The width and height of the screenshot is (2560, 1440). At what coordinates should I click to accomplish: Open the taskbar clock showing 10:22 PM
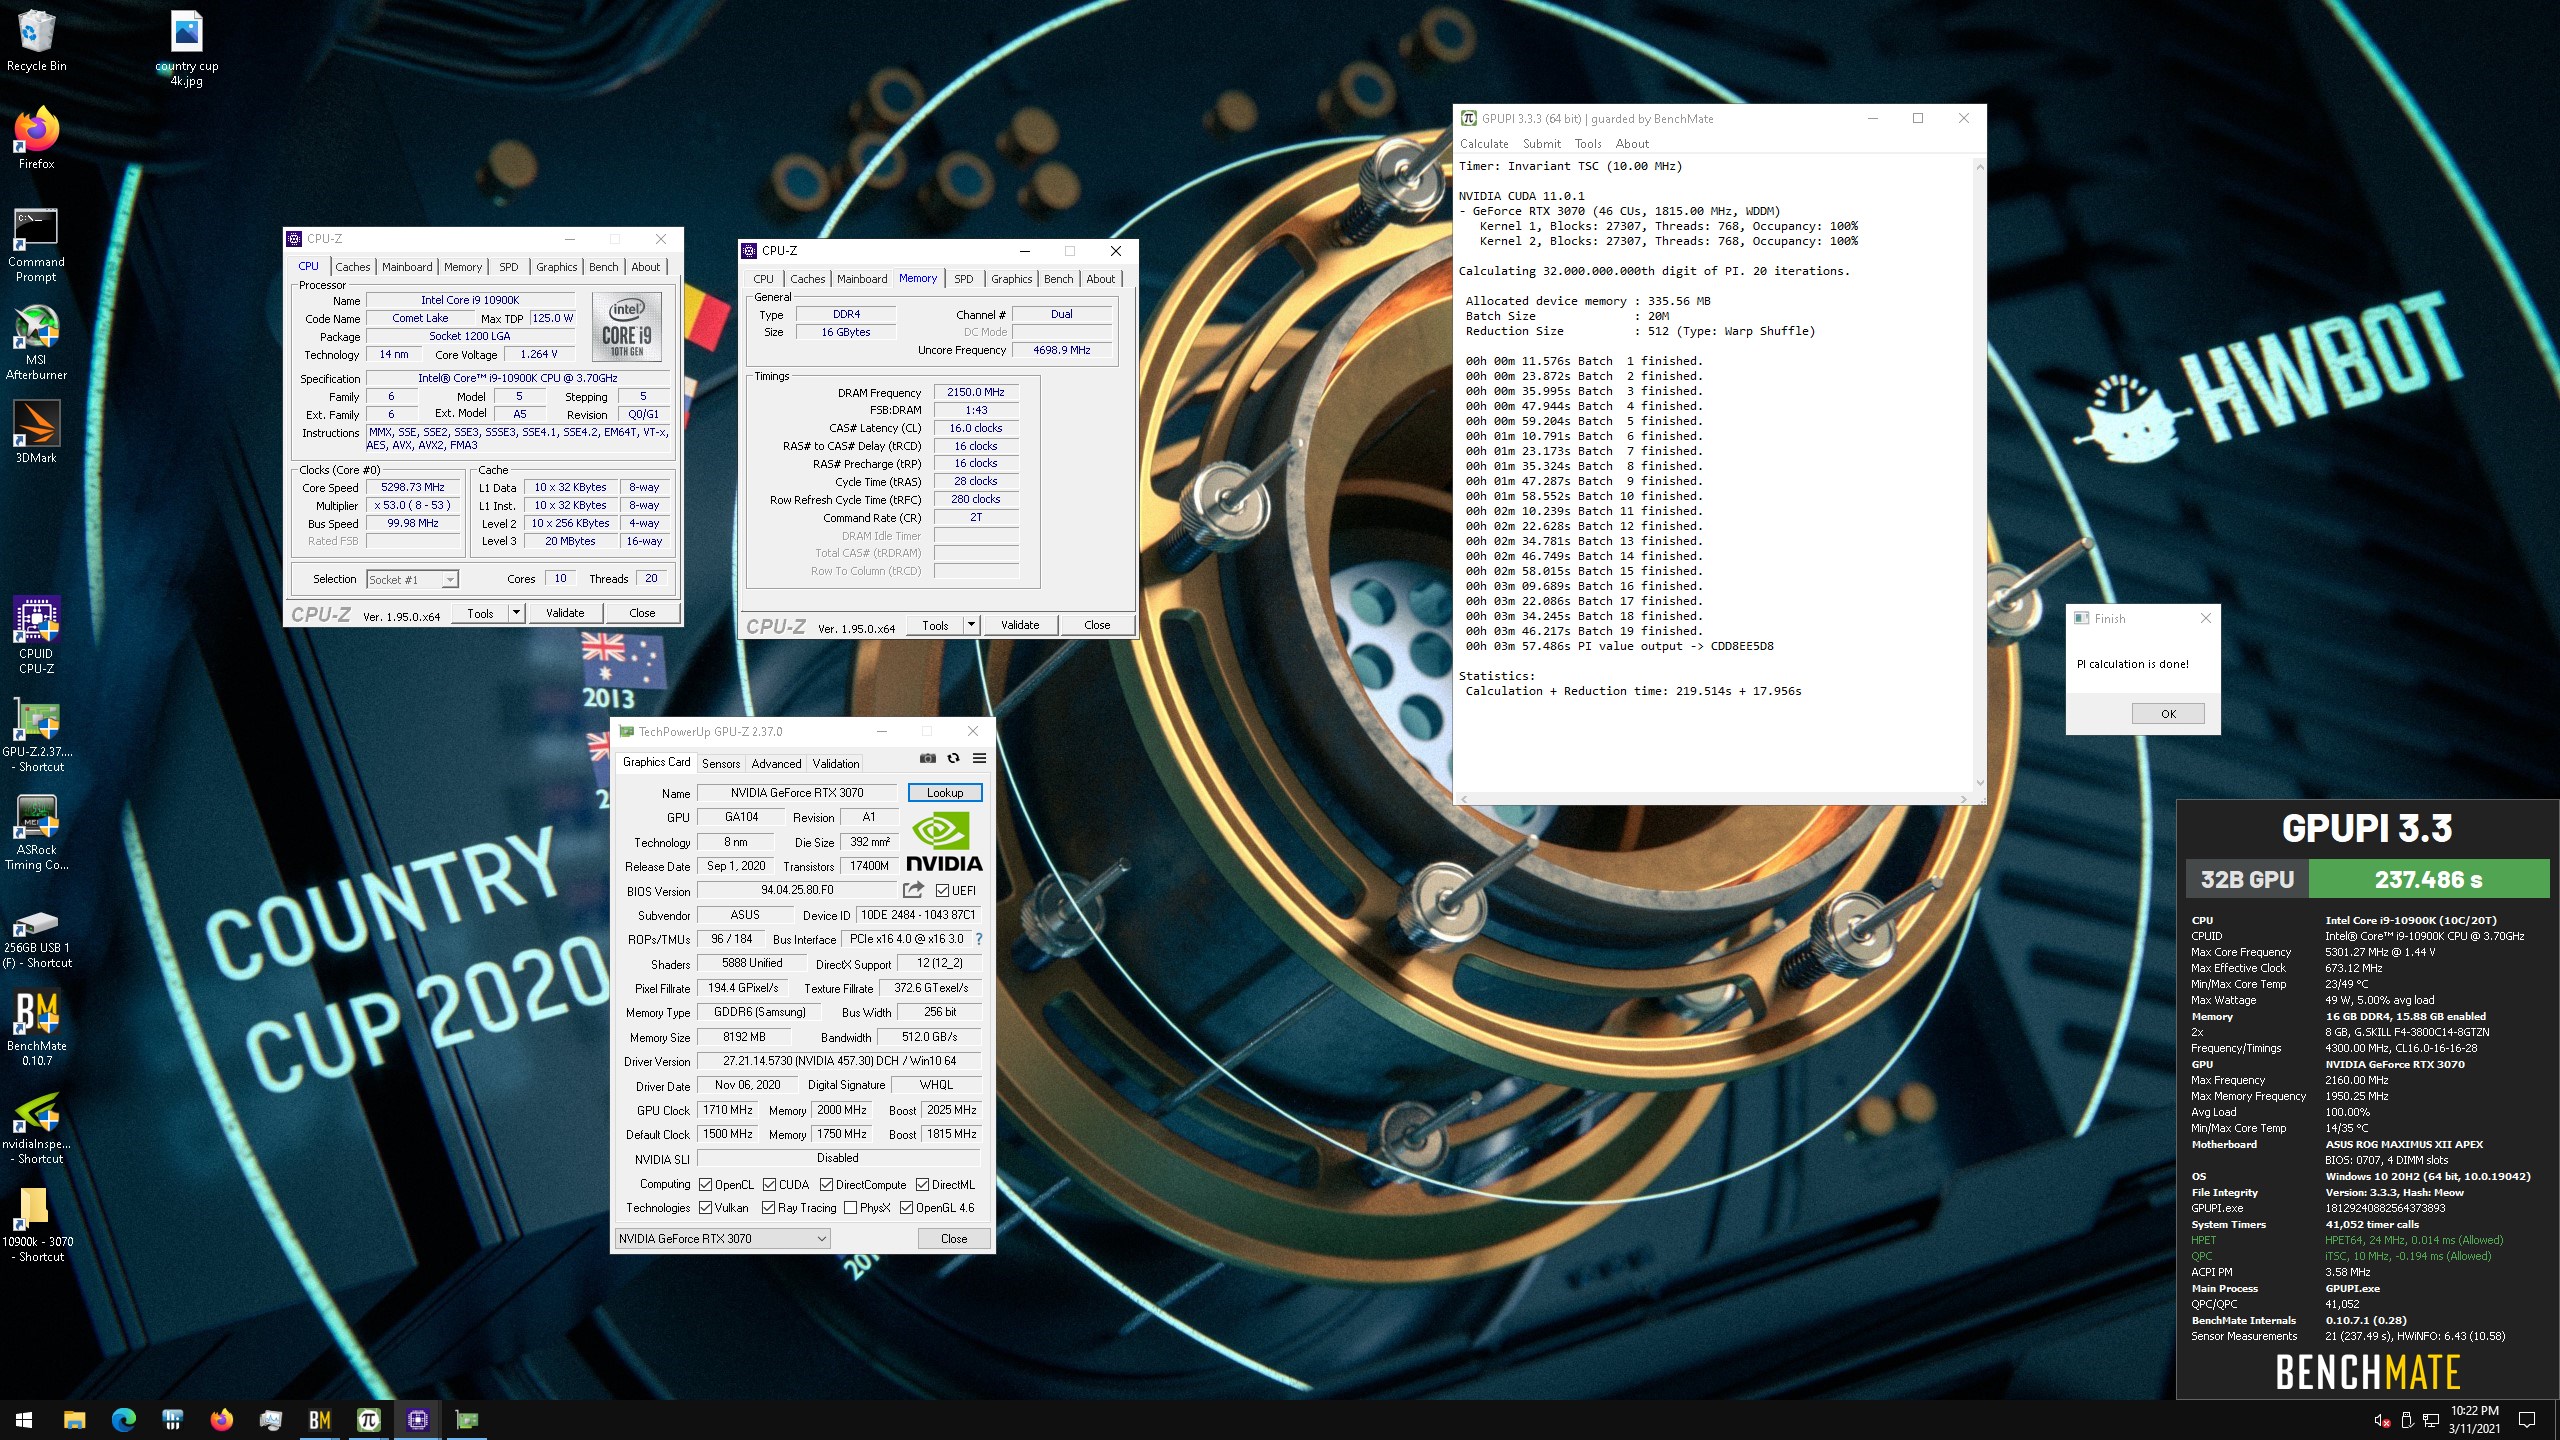(x=2474, y=1420)
